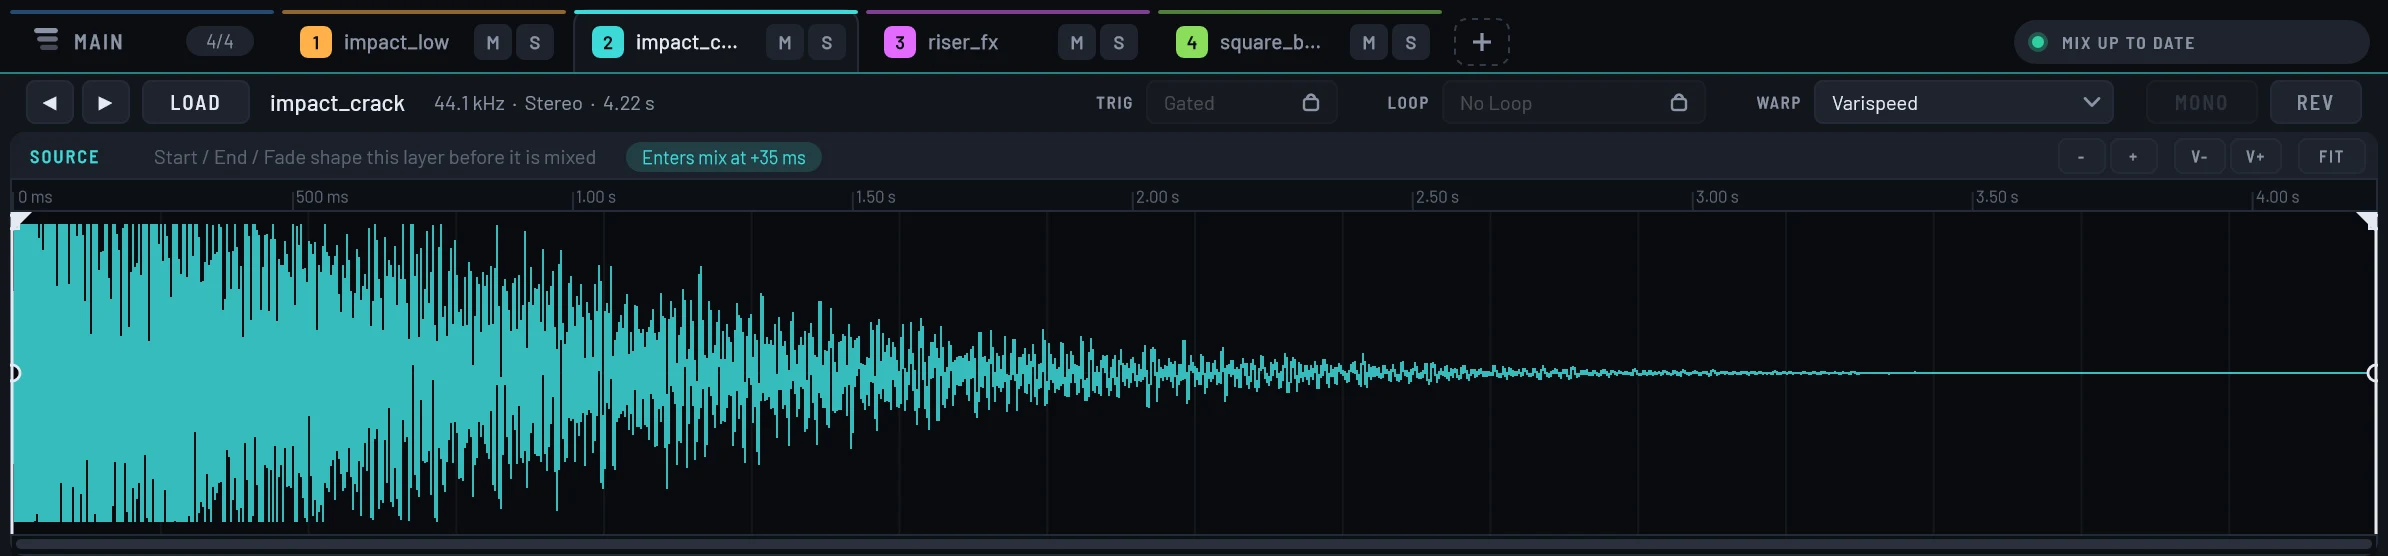Screen dimensions: 2388x556
Task: Load the next sample with right arrow
Action: tap(105, 103)
